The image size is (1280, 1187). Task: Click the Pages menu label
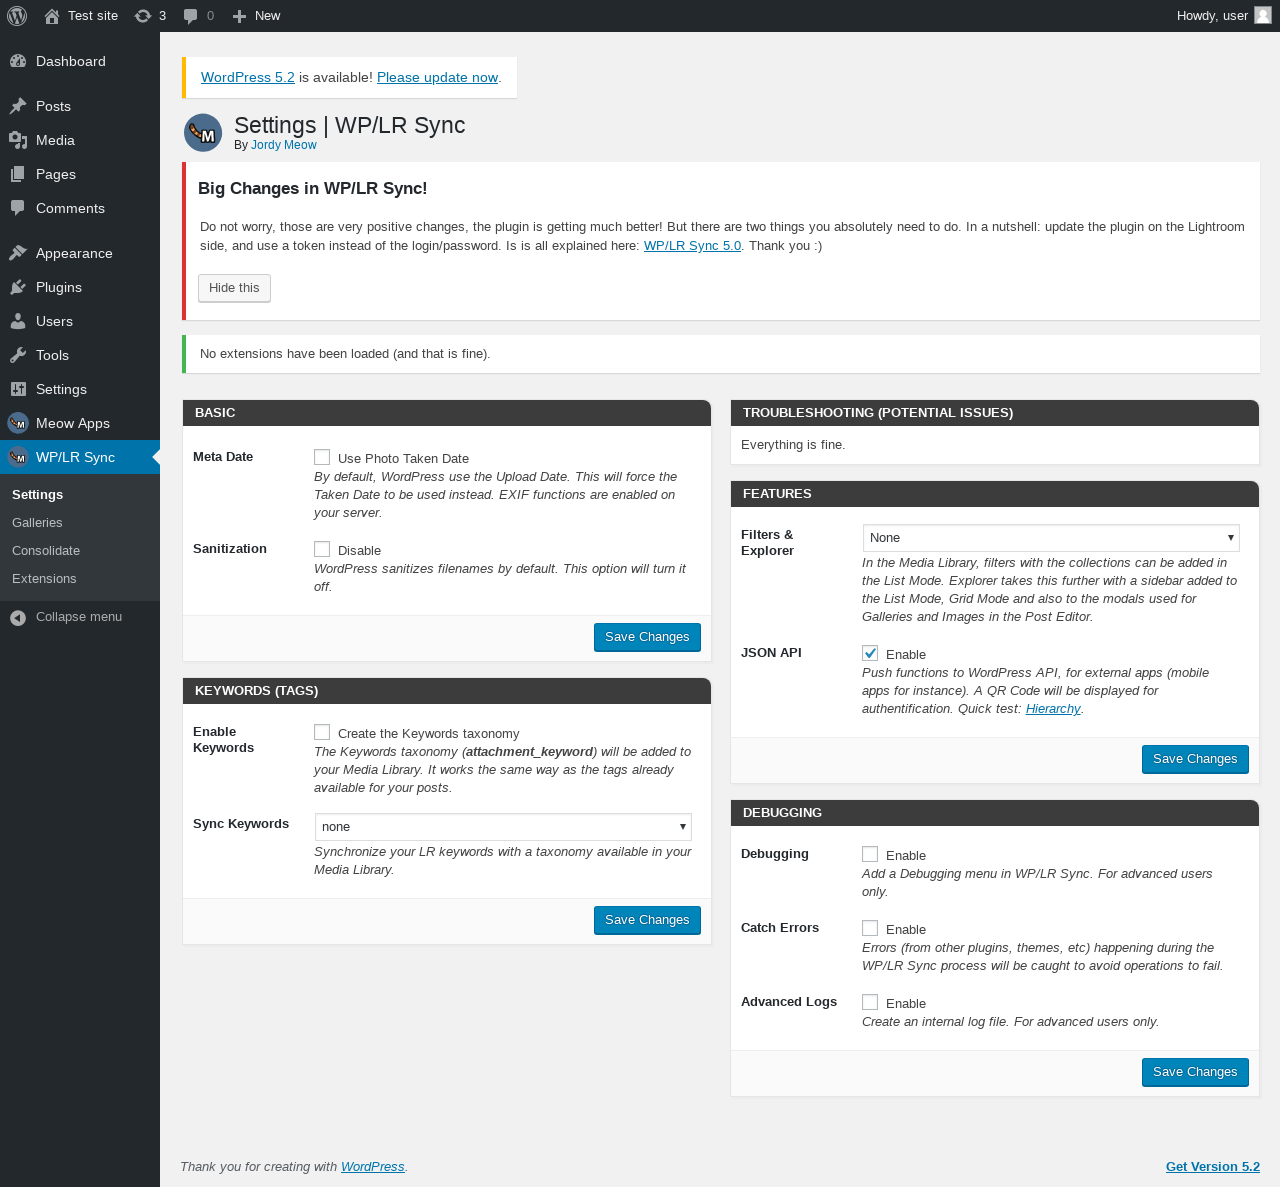[x=56, y=174]
